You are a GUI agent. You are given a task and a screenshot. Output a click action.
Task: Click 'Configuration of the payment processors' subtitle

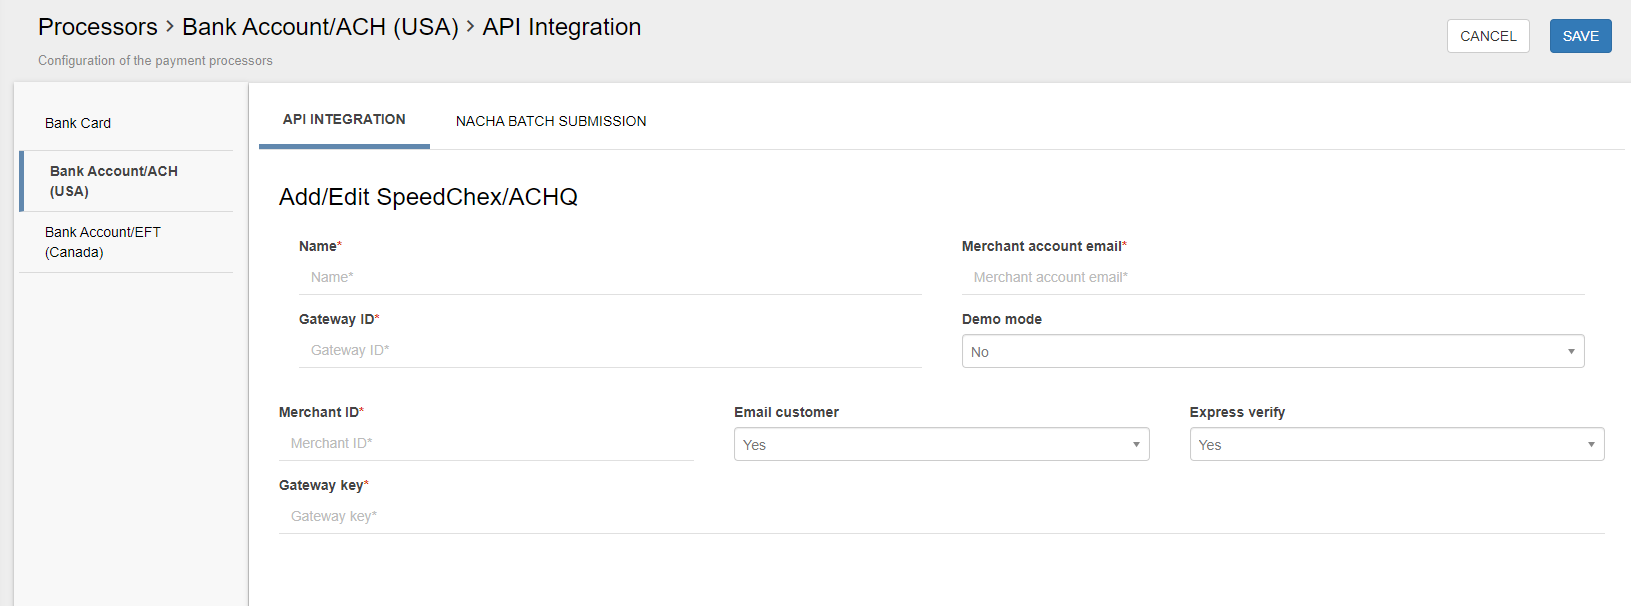point(155,61)
